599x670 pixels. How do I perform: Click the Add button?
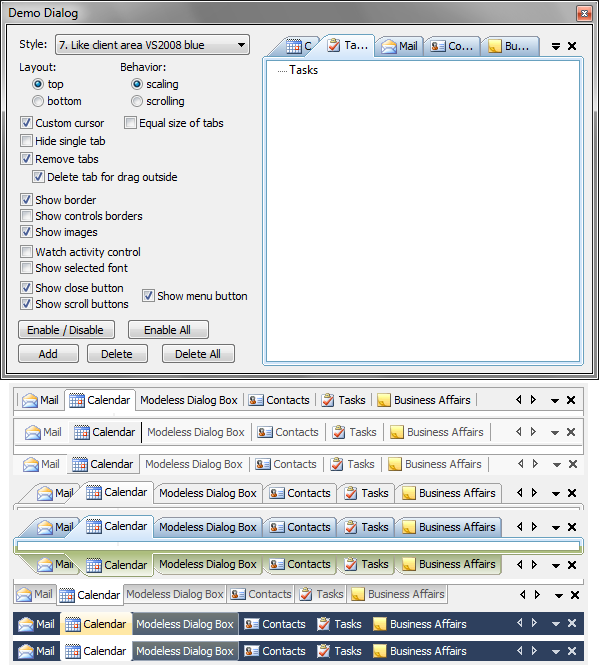48,354
